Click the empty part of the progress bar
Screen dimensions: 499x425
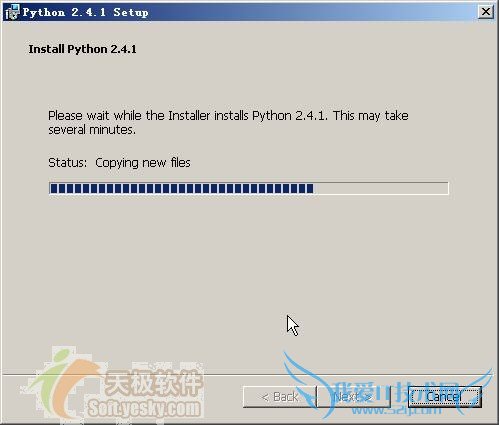(381, 188)
